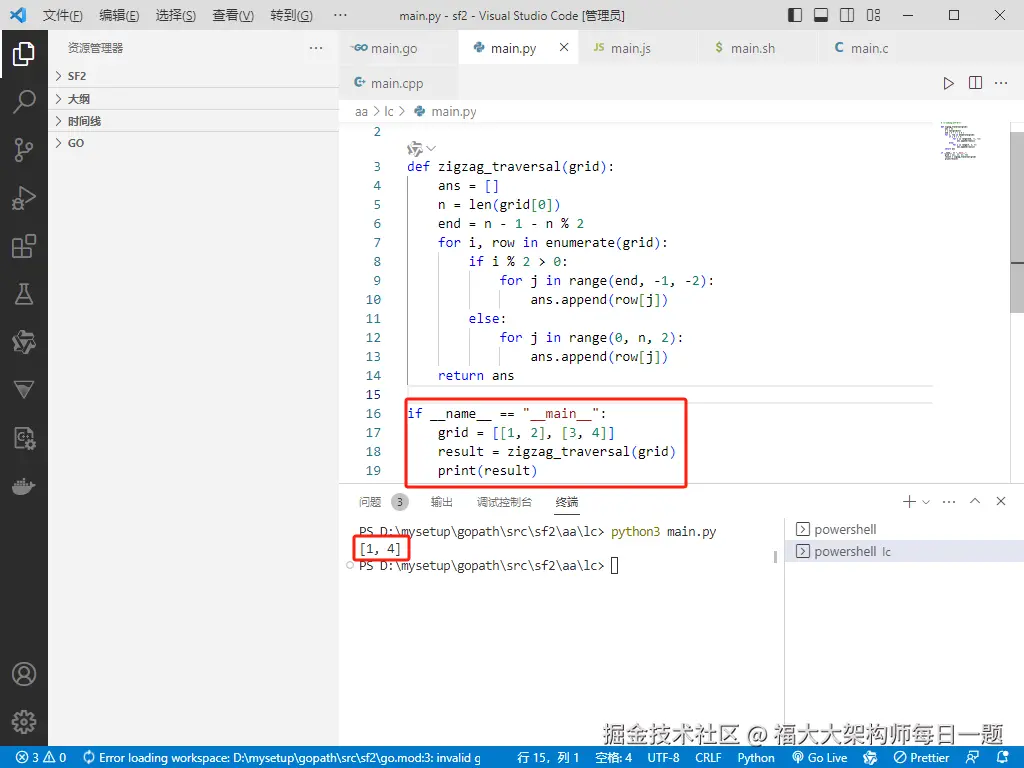Expand the 时间线 timeline section
Screen dimensions: 1024x768
pos(193,121)
